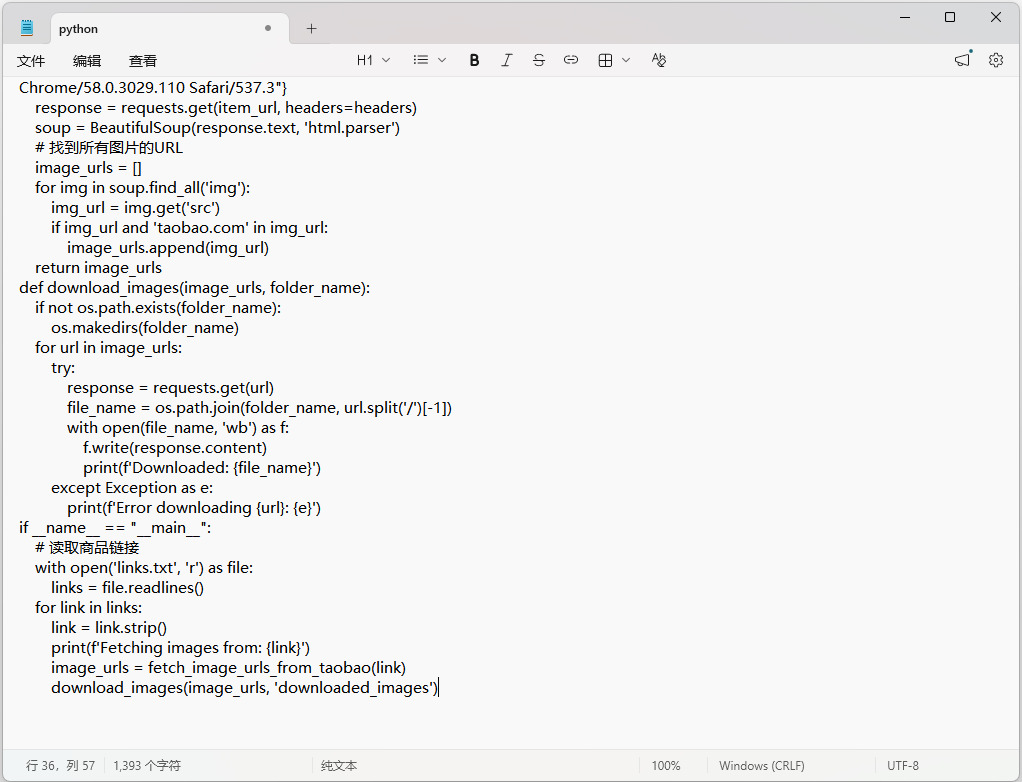Click the 100% zoom level

(666, 766)
